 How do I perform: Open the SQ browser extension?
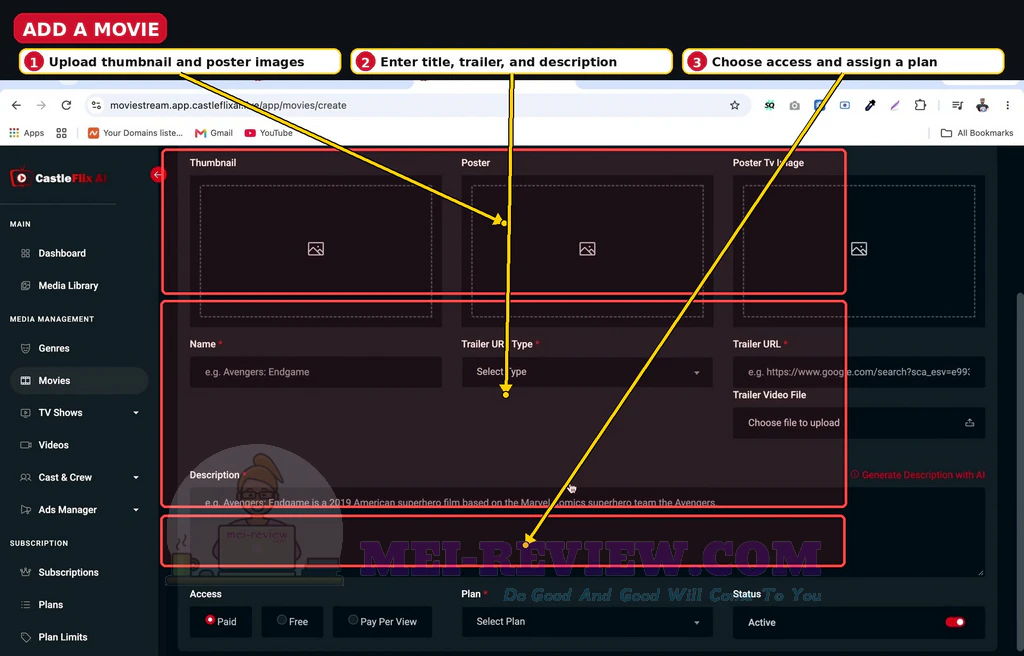click(x=769, y=105)
